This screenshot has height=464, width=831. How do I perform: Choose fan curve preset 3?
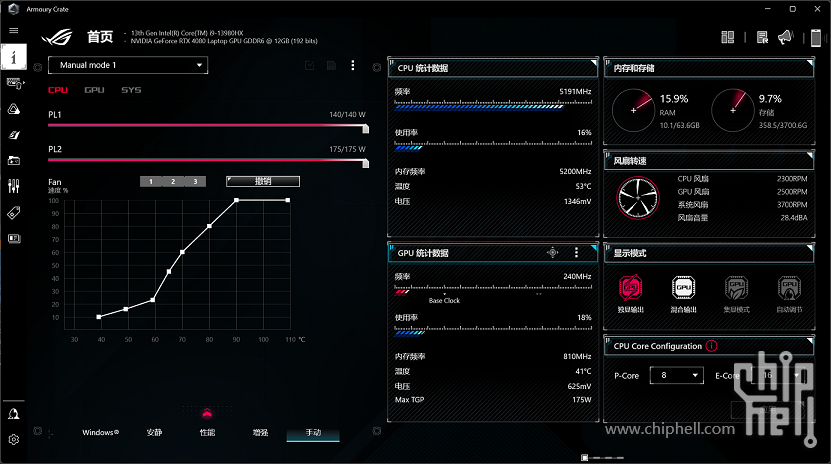point(195,181)
